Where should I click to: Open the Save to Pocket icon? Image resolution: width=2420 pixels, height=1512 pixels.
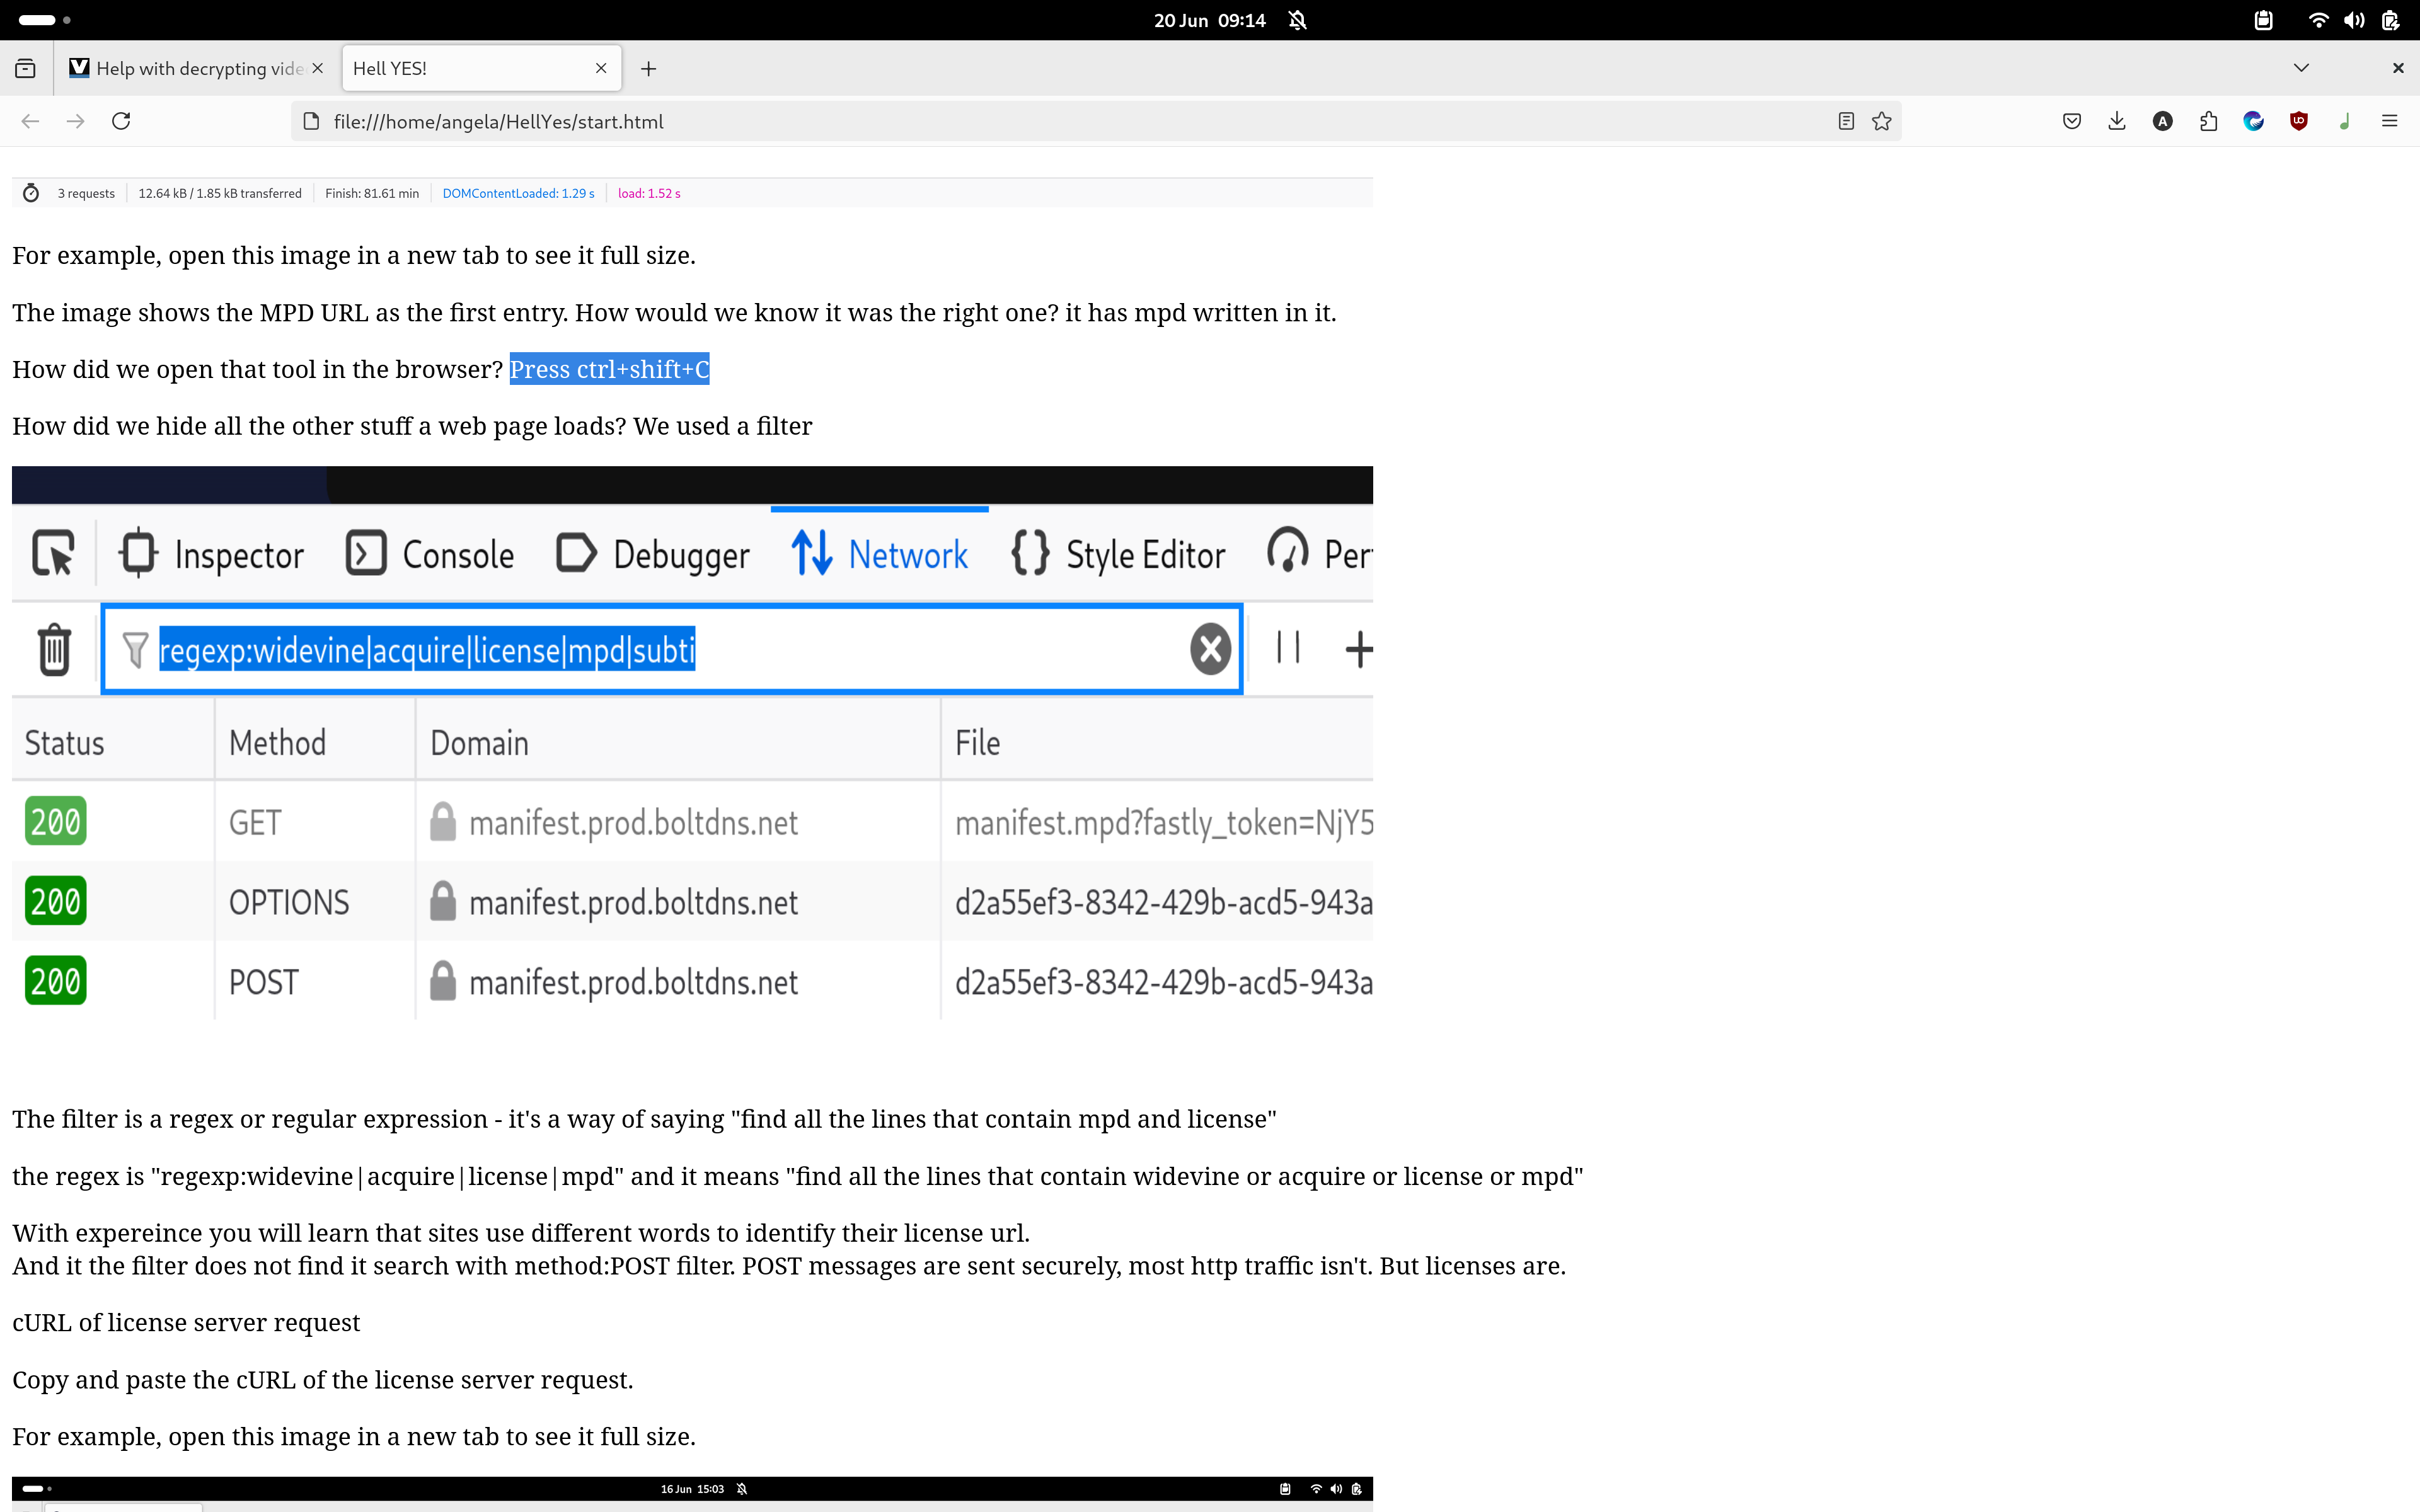point(2072,121)
